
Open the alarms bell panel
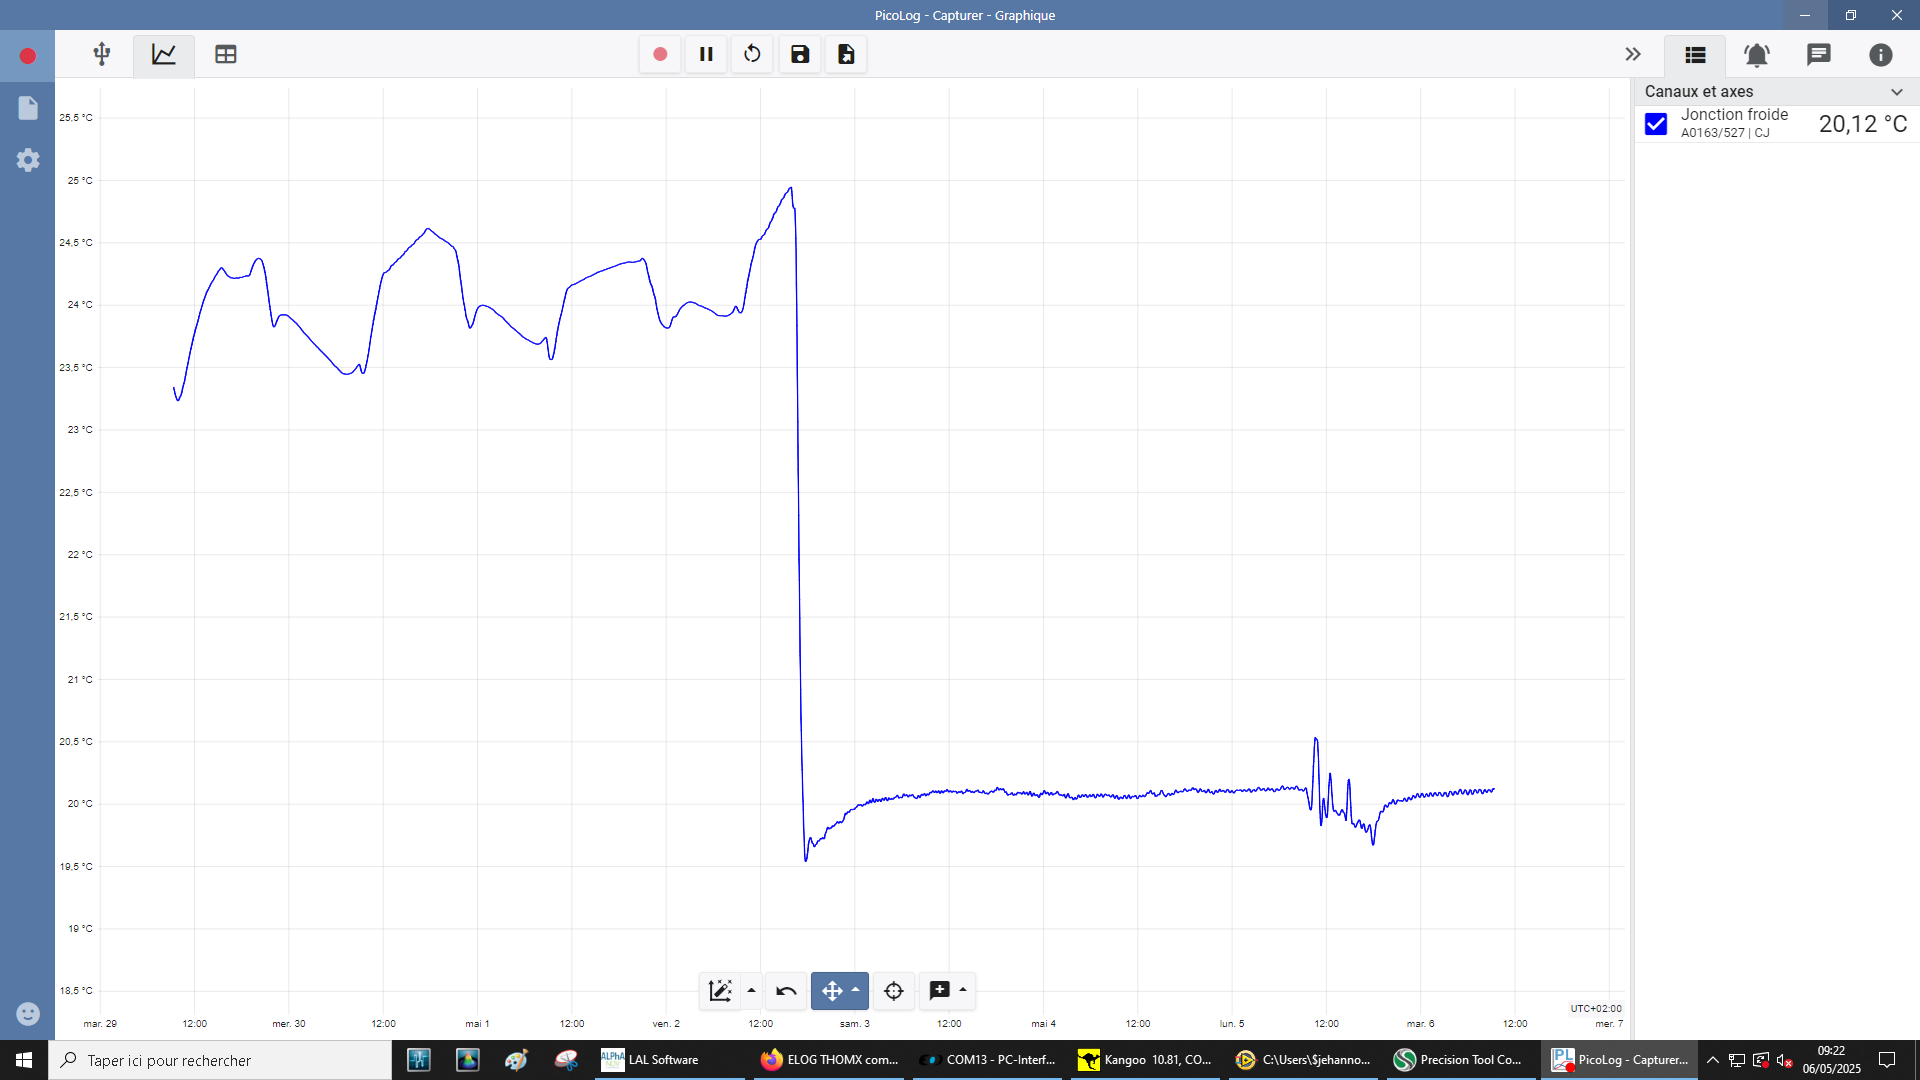click(x=1757, y=55)
